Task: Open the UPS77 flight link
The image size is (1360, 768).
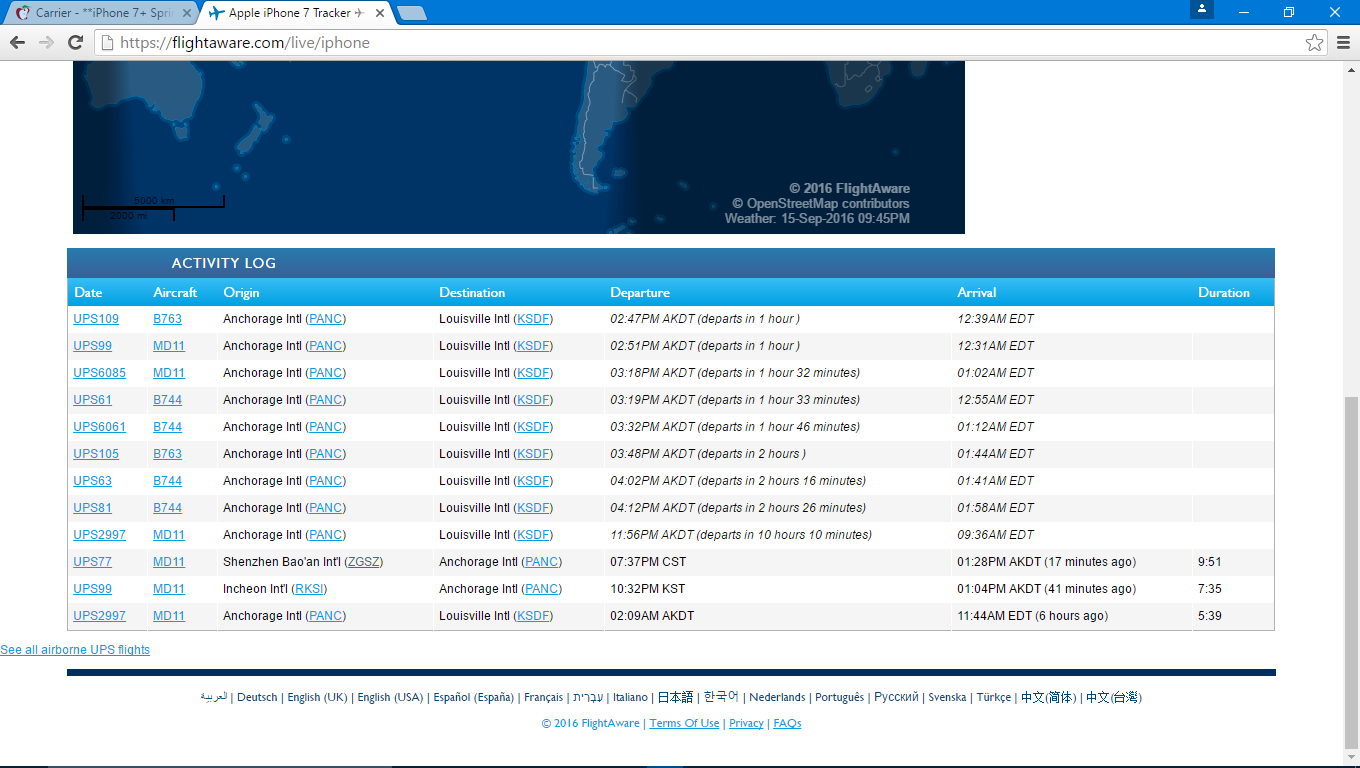Action: (93, 562)
